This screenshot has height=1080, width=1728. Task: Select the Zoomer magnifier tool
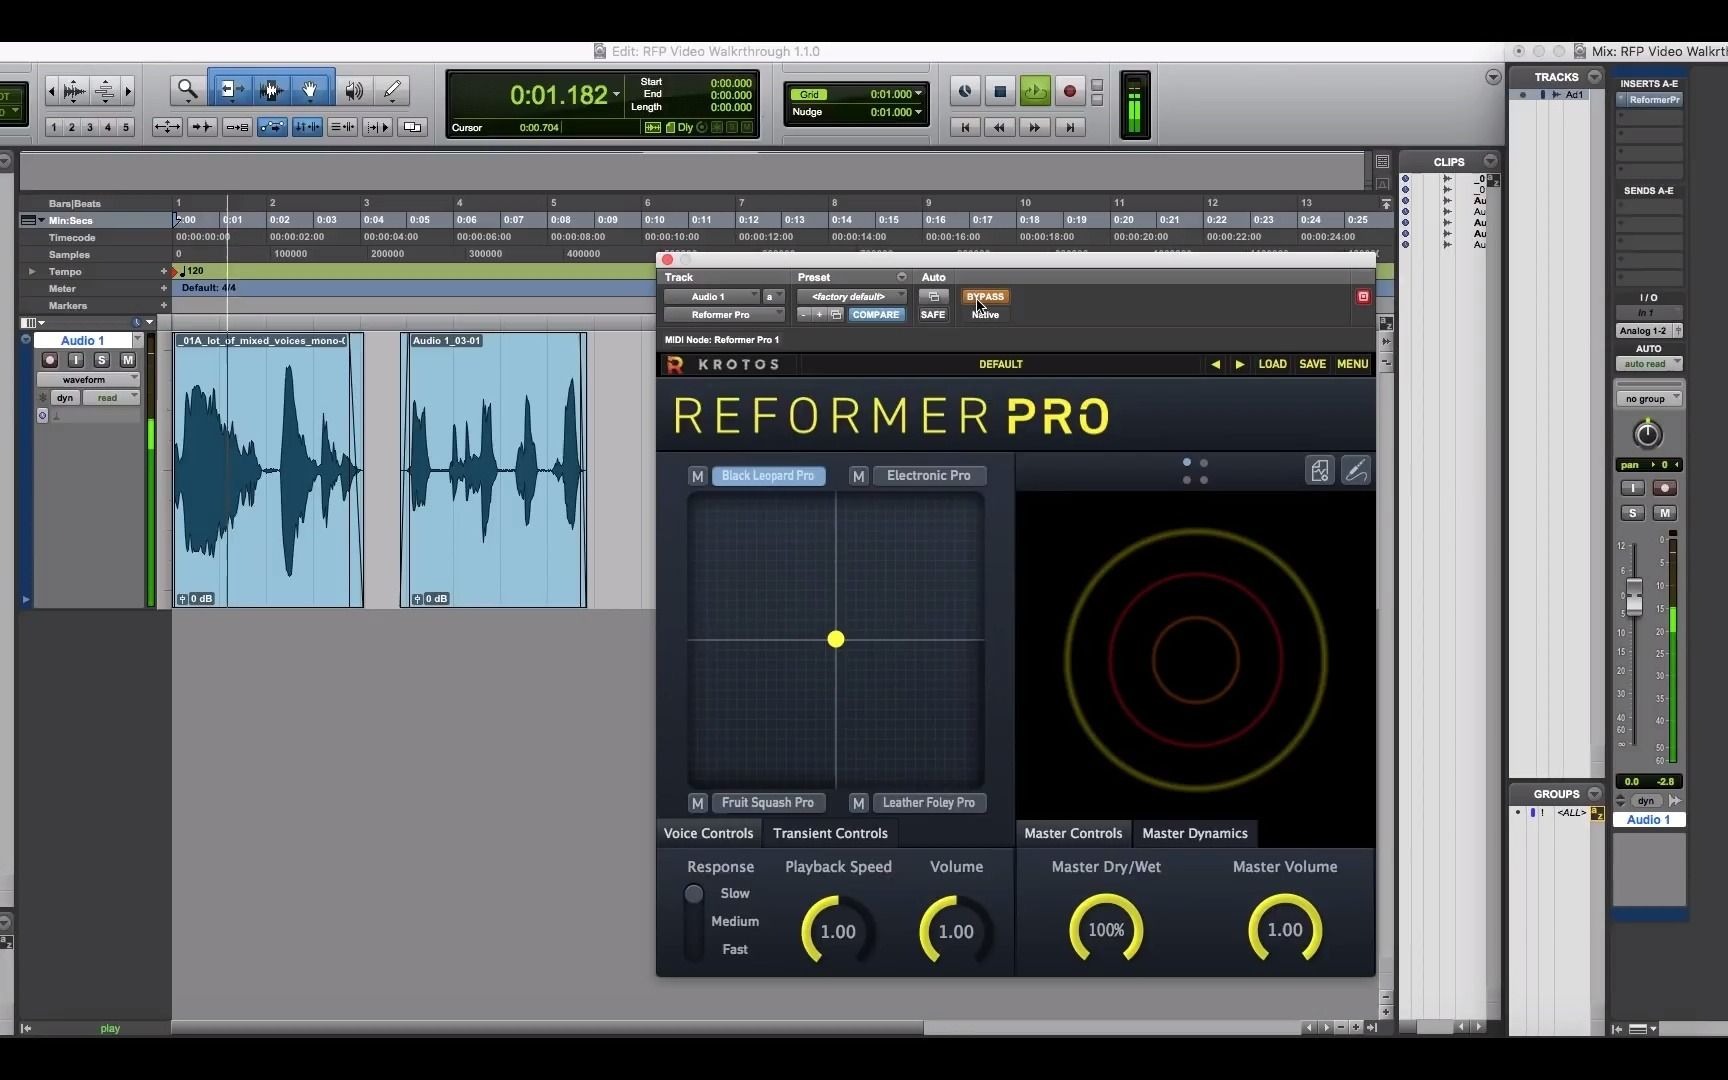coord(187,90)
